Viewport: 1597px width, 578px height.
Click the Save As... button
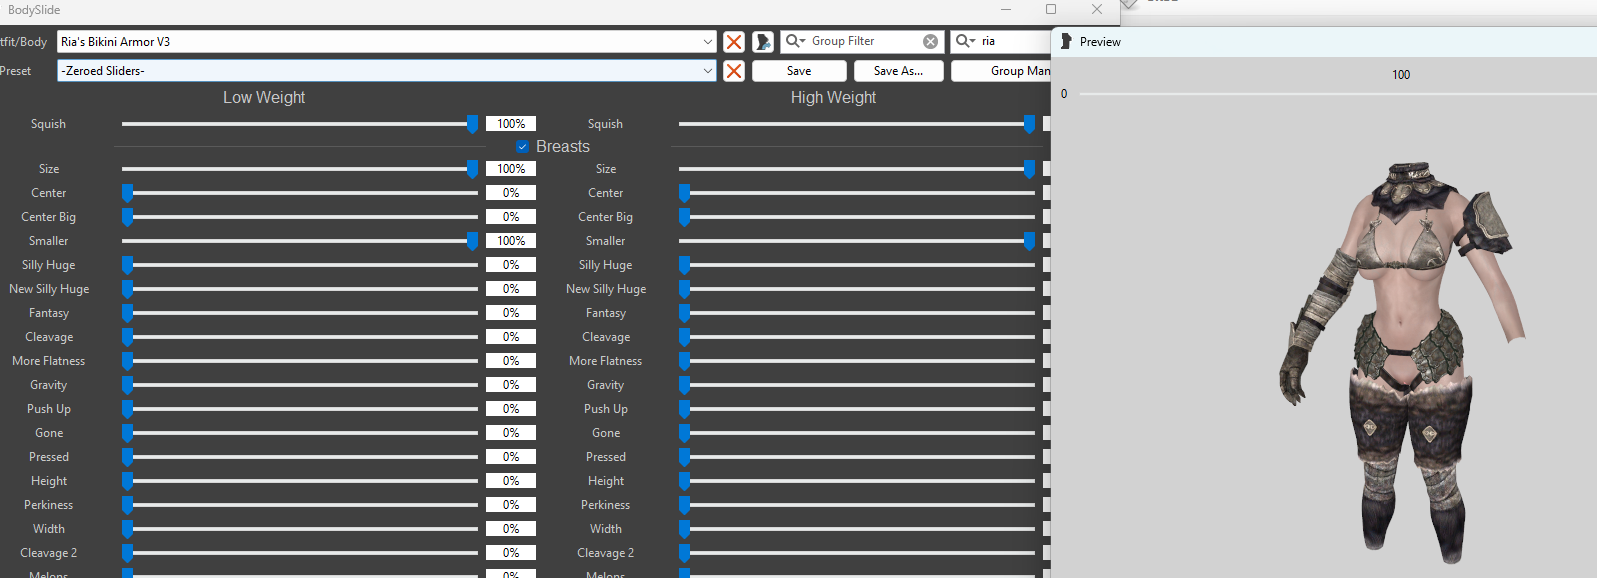[898, 71]
